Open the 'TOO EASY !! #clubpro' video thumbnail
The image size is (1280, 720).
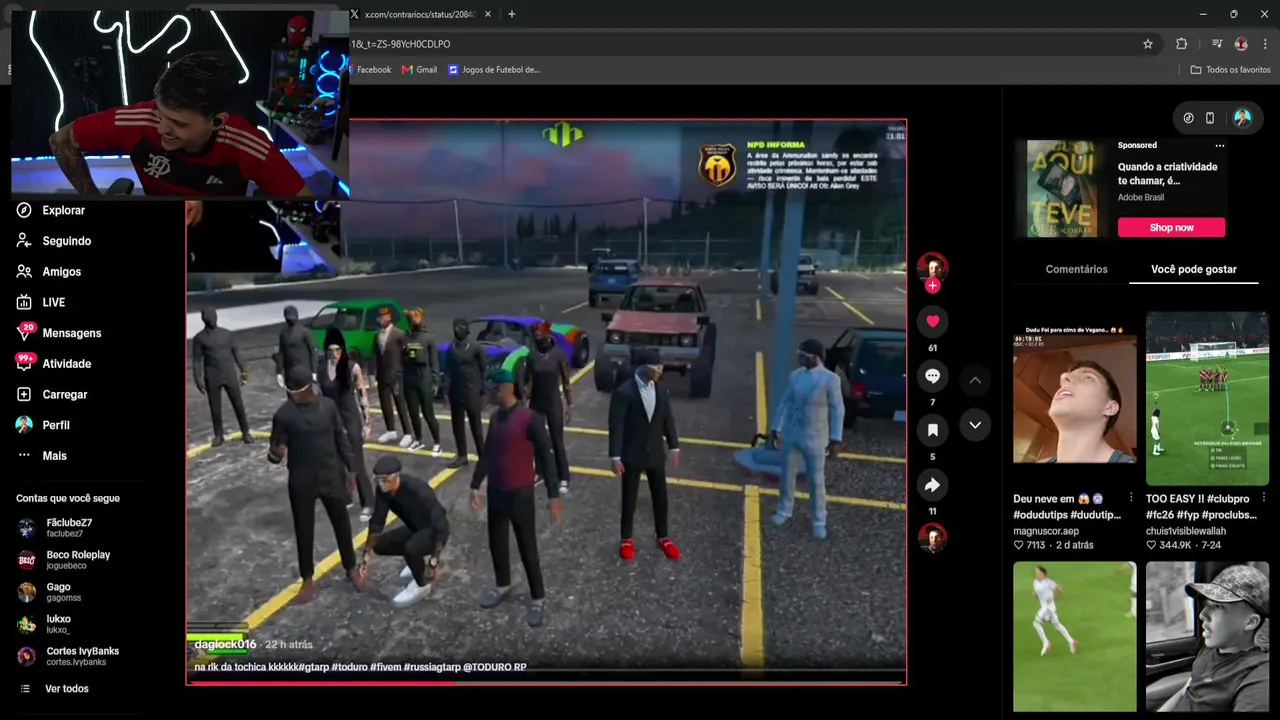point(1207,398)
